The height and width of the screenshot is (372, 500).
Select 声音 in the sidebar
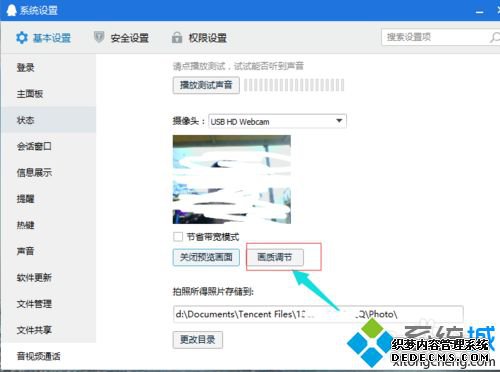click(x=48, y=251)
